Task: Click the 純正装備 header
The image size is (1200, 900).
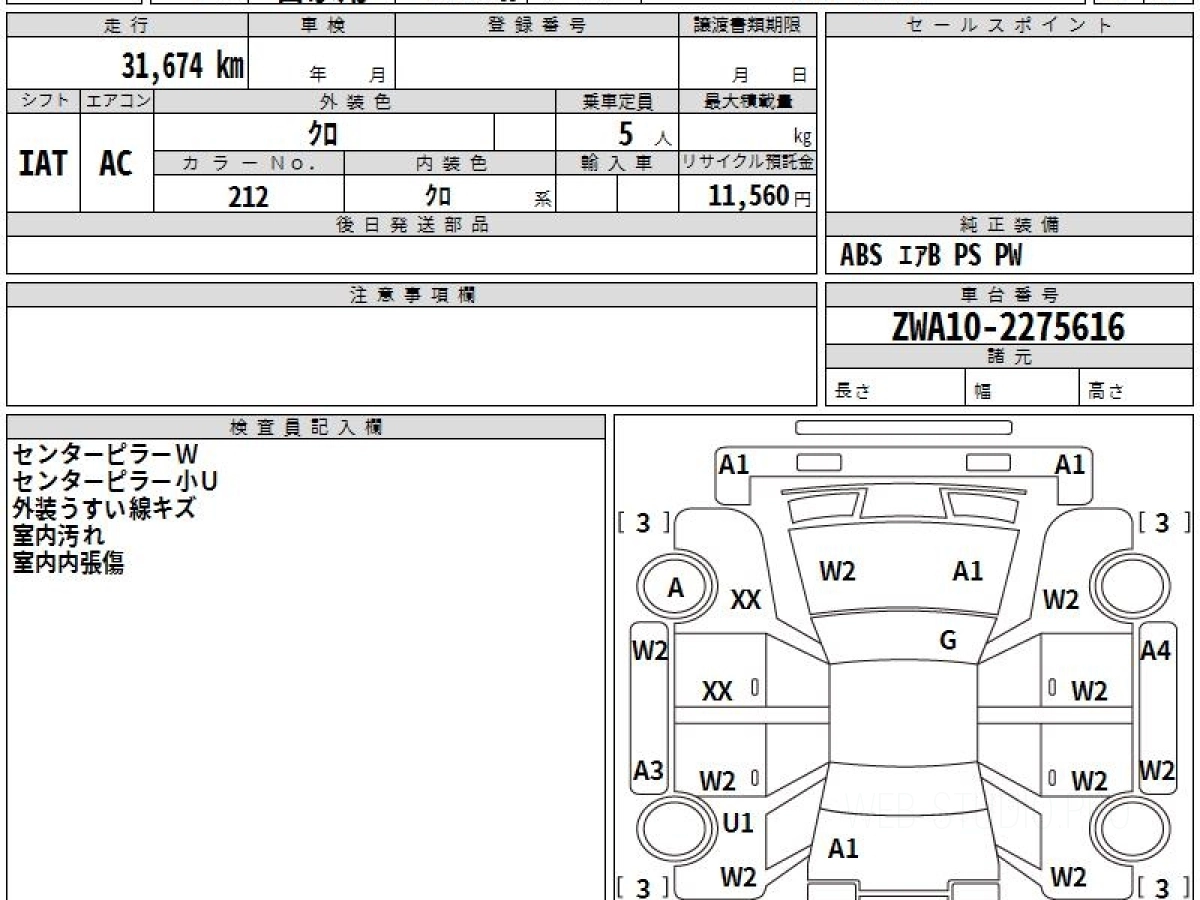Action: (1010, 225)
